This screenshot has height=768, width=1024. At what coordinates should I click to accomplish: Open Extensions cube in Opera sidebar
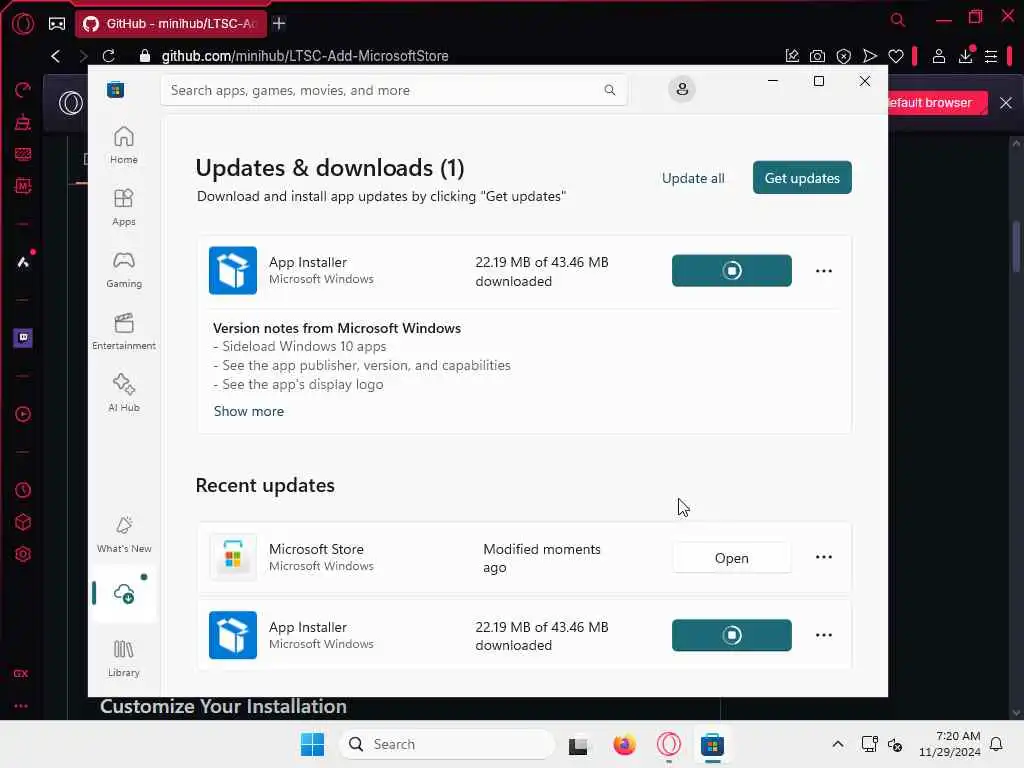[x=23, y=522]
